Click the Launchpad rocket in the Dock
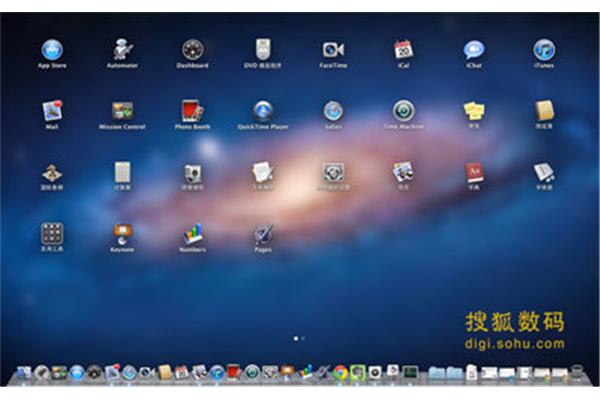 coord(42,373)
